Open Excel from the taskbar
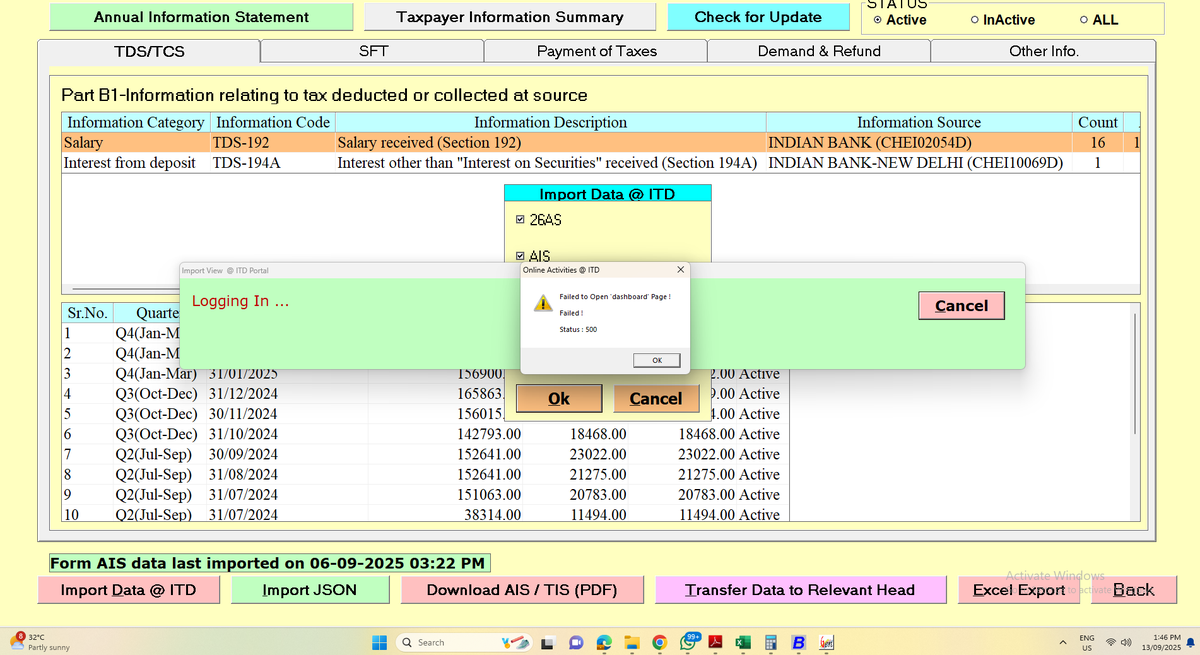 (744, 642)
